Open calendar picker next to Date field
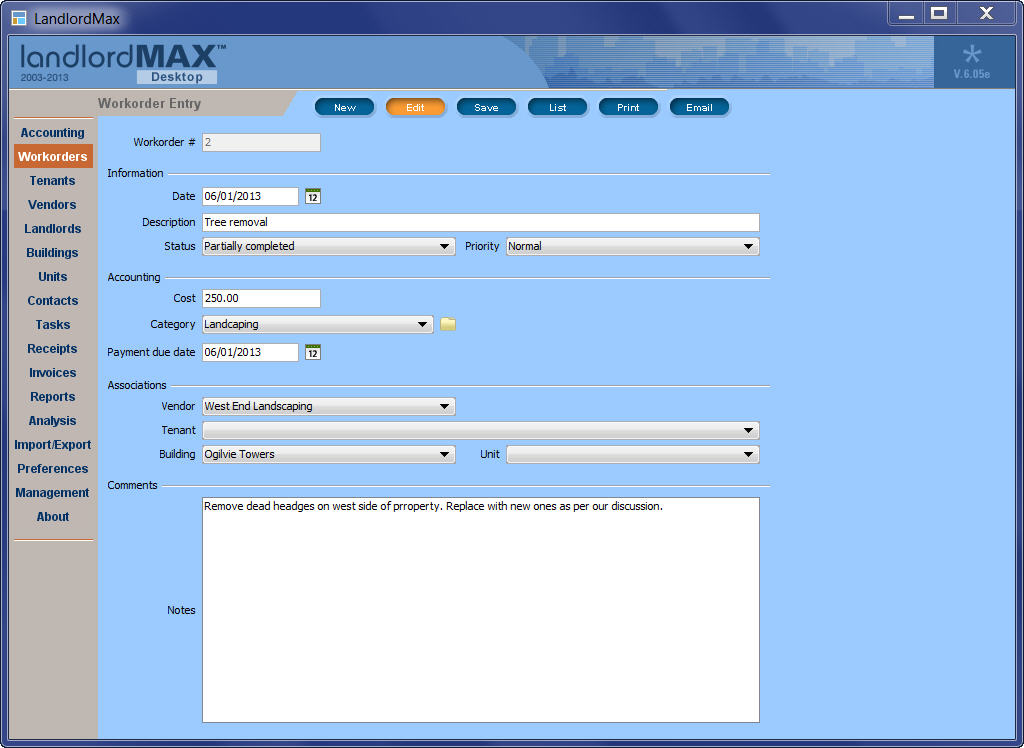Image resolution: width=1024 pixels, height=748 pixels. (313, 196)
